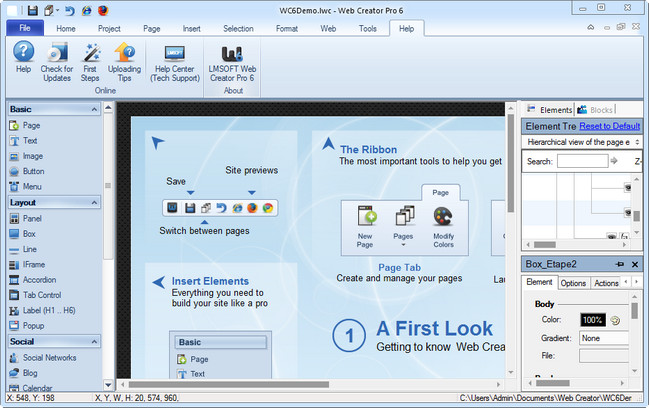Click the Body Color 100% swatch

593,319
